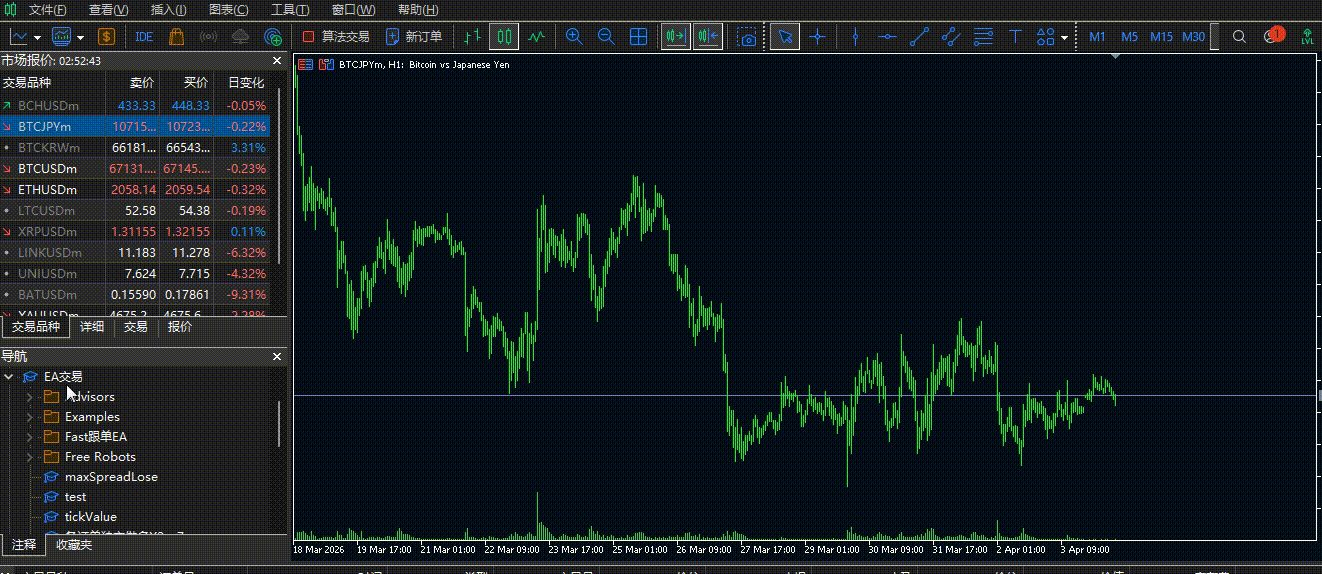Toggle 算法交易 algo trading button
The image size is (1322, 574).
[336, 37]
